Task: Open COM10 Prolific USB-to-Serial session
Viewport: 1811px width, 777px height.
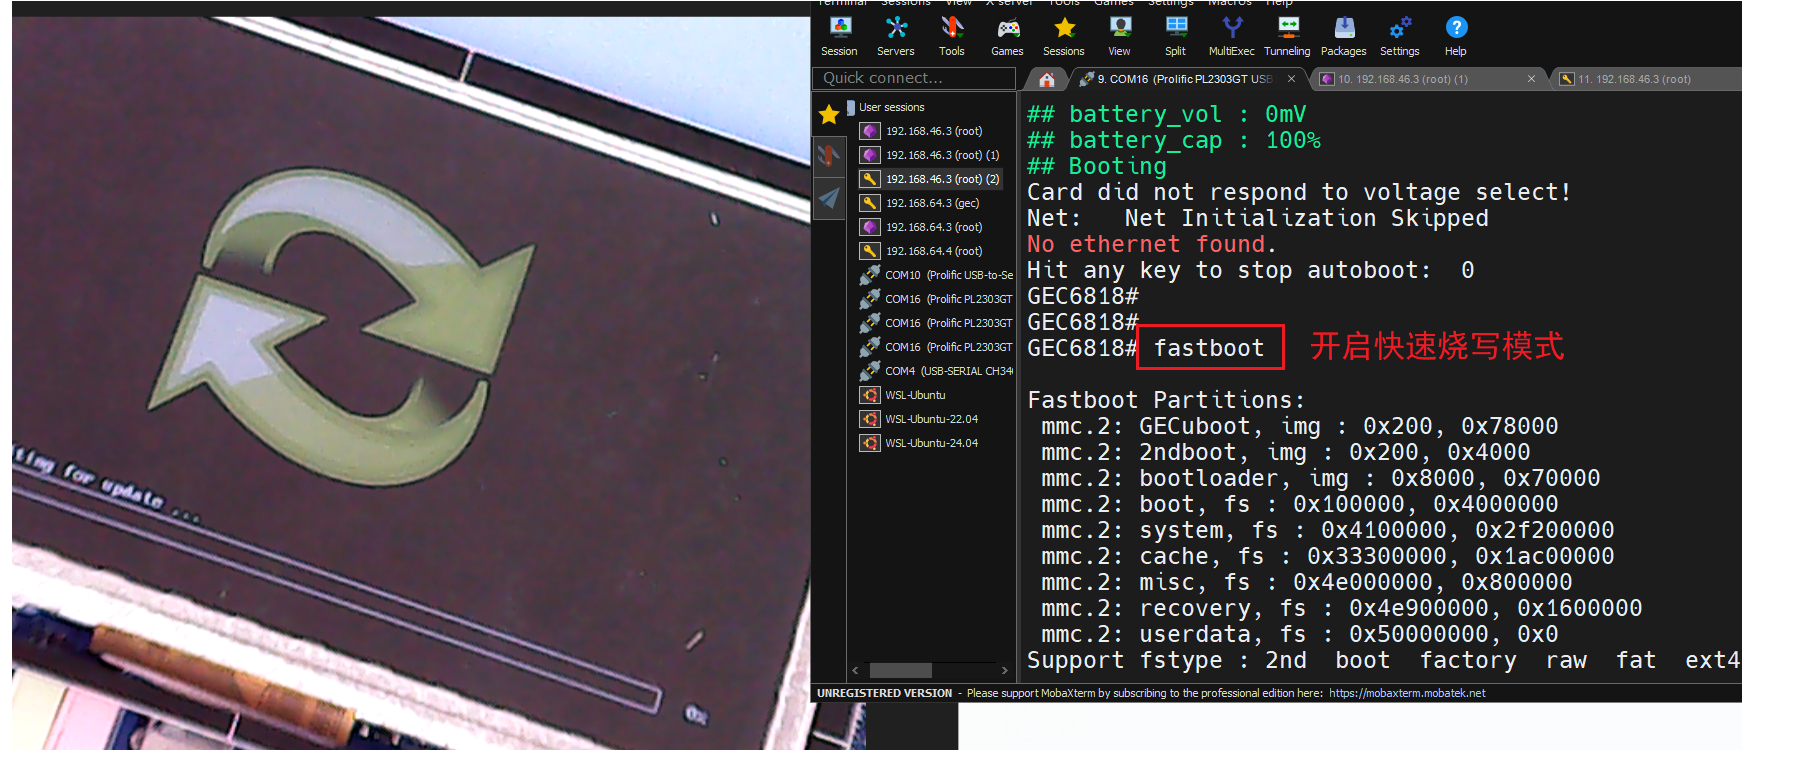Action: point(935,275)
